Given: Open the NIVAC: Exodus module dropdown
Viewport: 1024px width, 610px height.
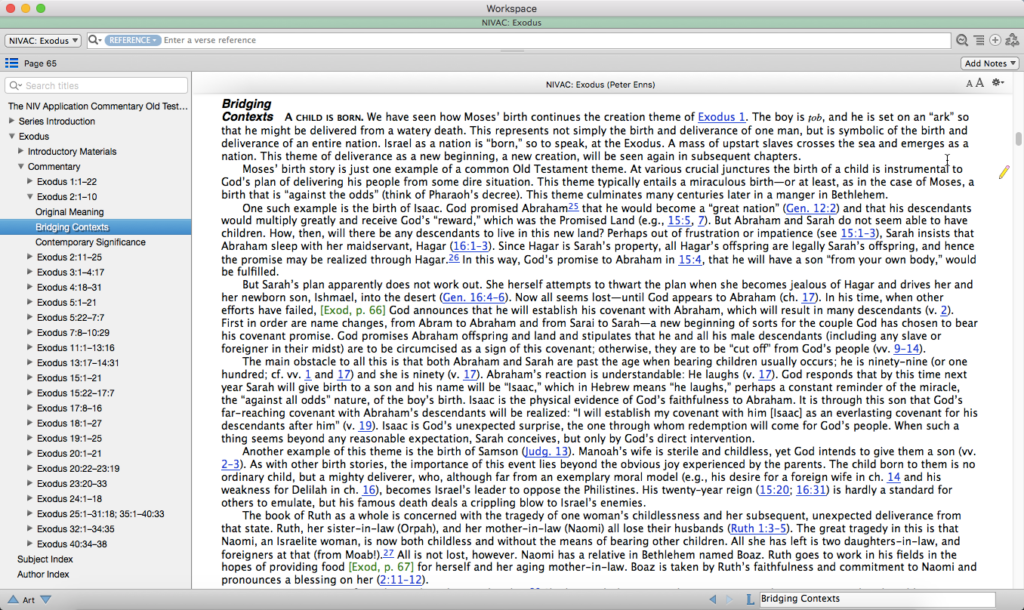Looking at the screenshot, I should pyautogui.click(x=42, y=40).
